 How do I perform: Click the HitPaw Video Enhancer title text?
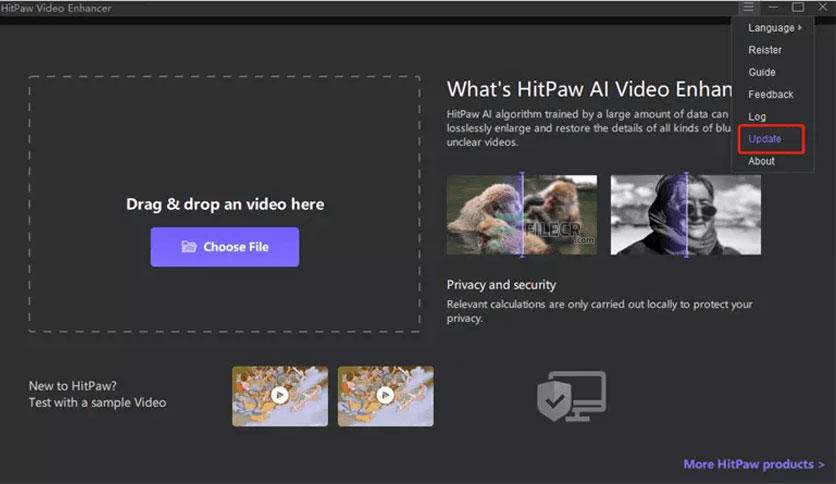(x=56, y=8)
